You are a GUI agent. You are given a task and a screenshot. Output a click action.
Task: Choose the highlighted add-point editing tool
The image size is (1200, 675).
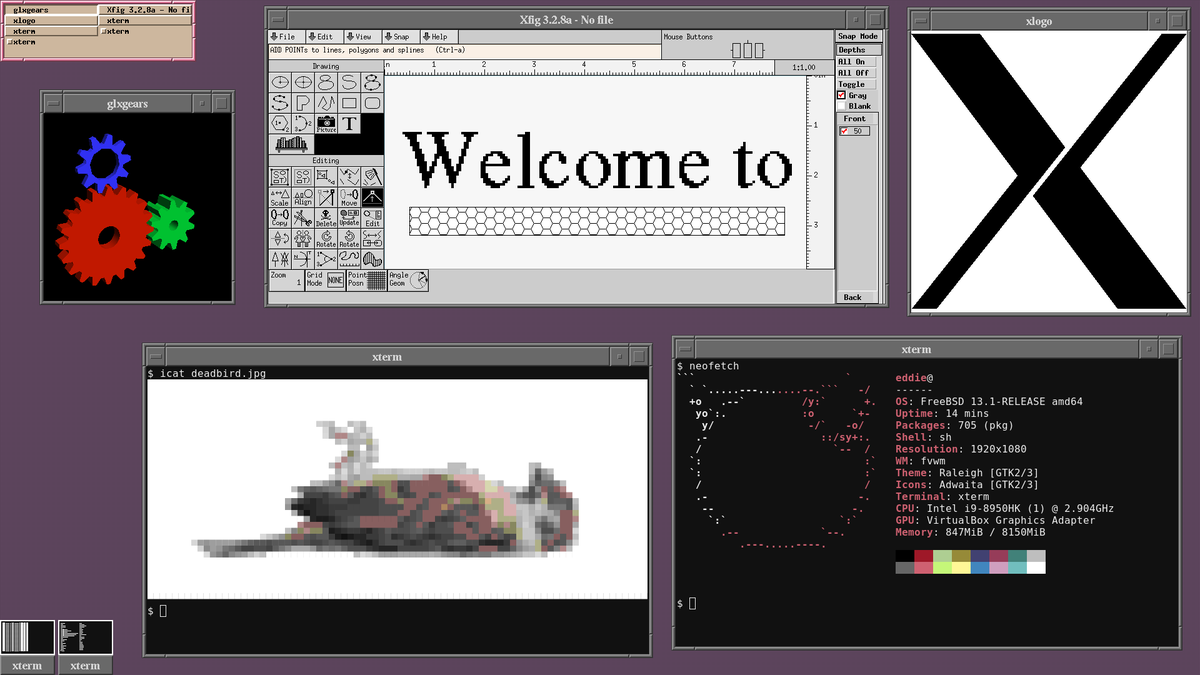372,197
